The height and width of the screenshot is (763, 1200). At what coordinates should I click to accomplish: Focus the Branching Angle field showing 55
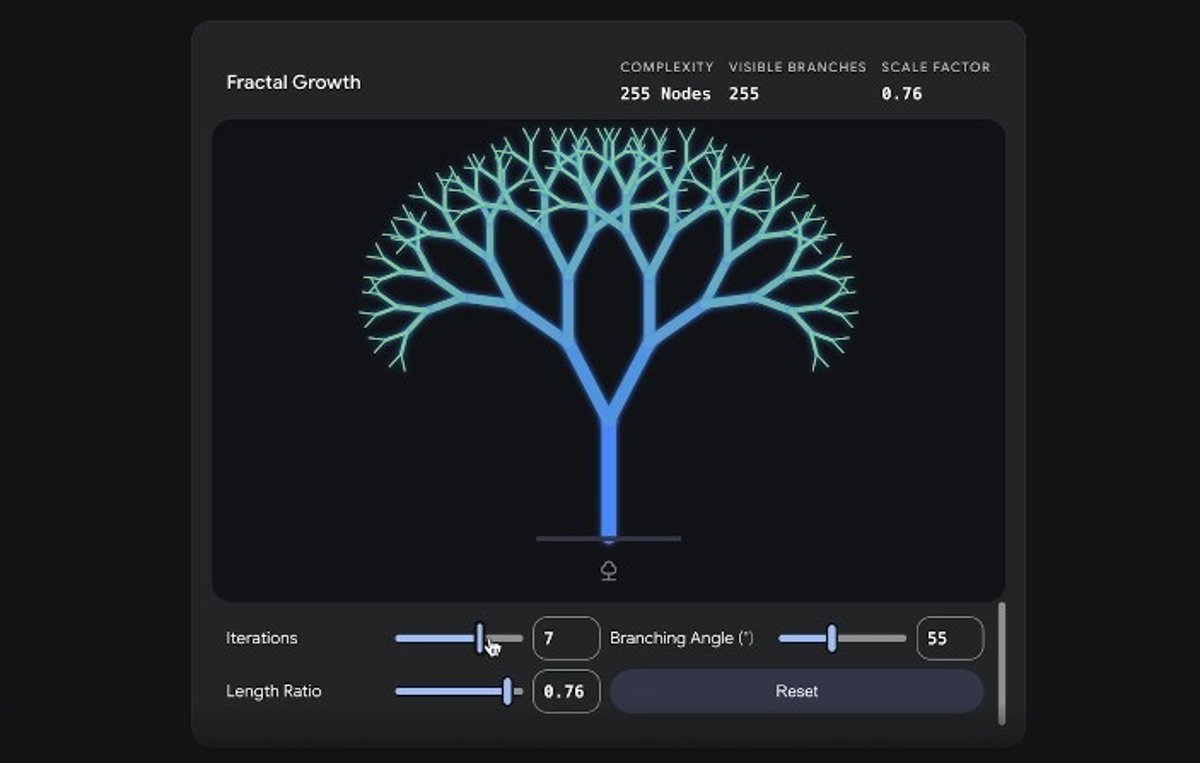[949, 638]
